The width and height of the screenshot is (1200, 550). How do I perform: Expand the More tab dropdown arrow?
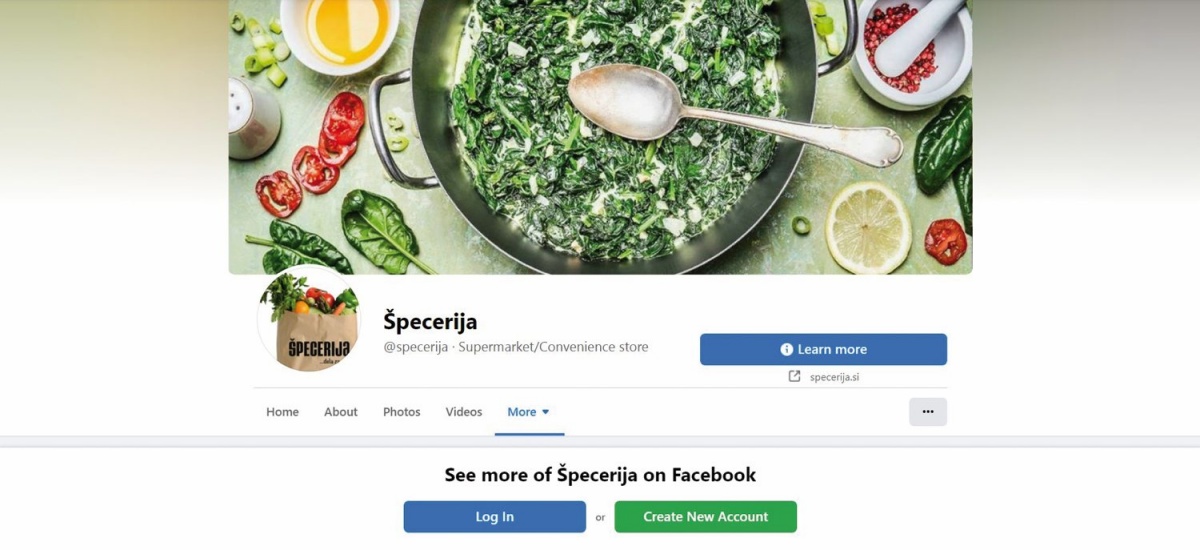click(x=546, y=412)
